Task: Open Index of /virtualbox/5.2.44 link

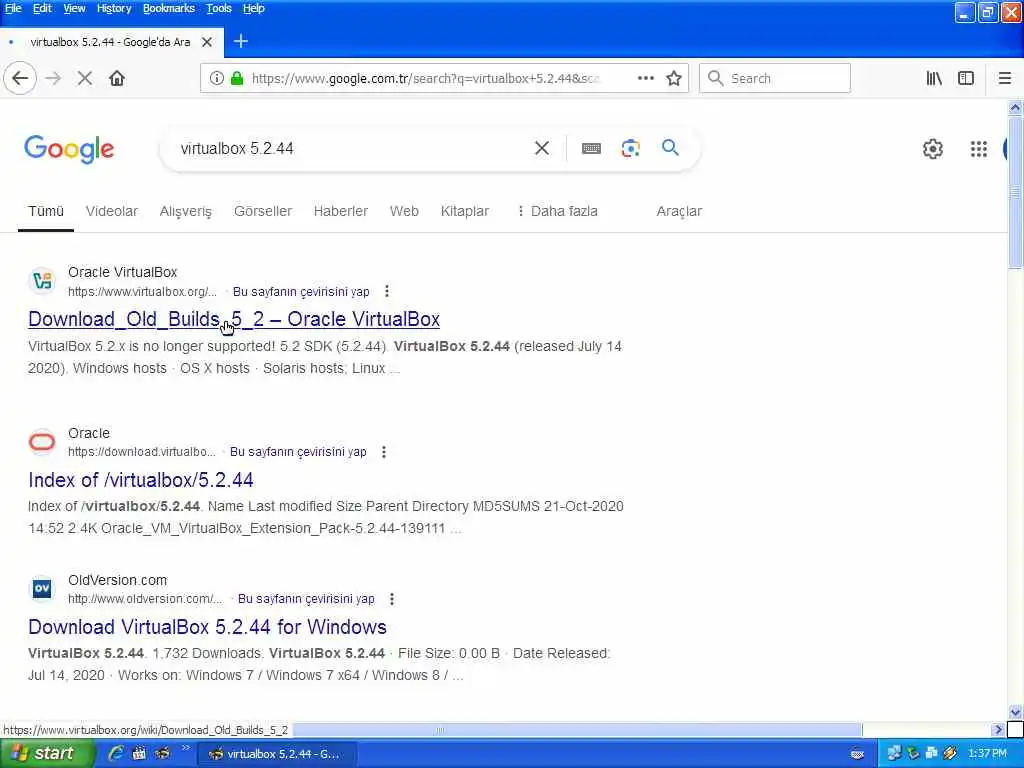Action: point(140,480)
